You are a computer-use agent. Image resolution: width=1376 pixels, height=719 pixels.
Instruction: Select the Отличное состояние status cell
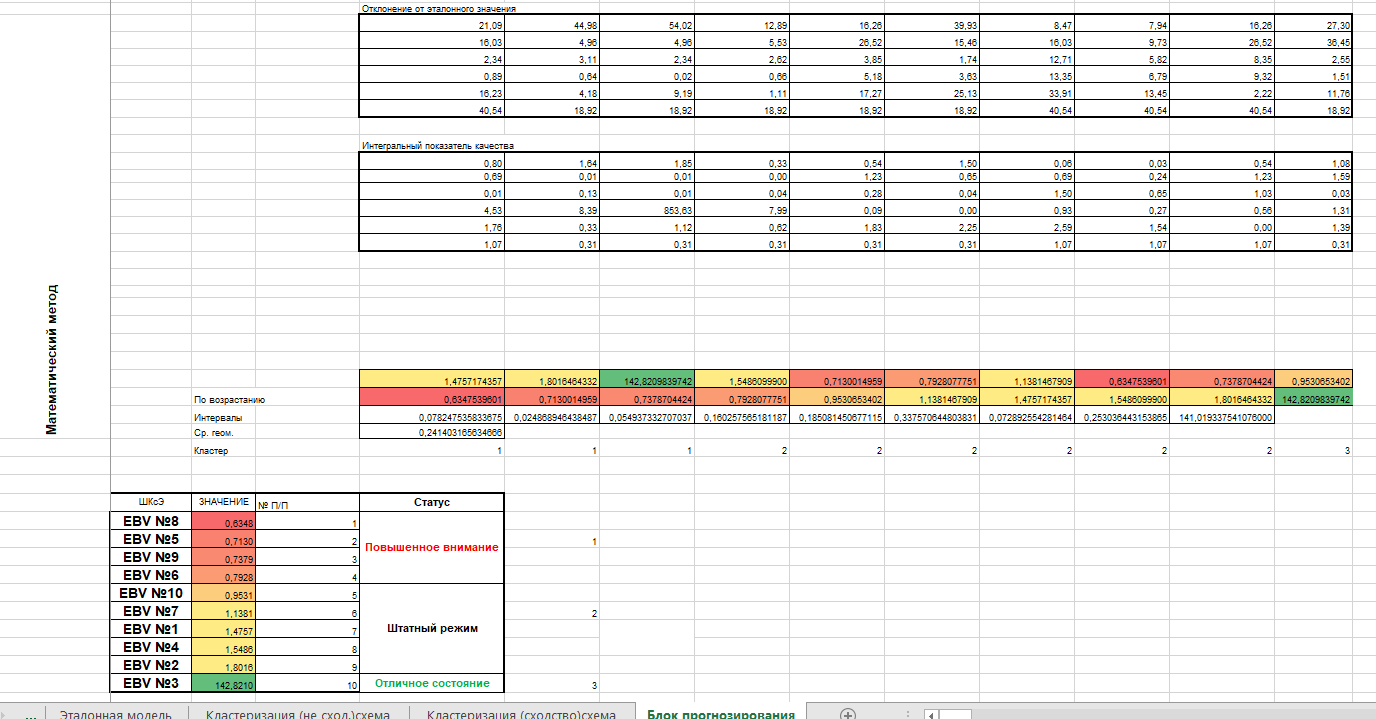point(431,683)
